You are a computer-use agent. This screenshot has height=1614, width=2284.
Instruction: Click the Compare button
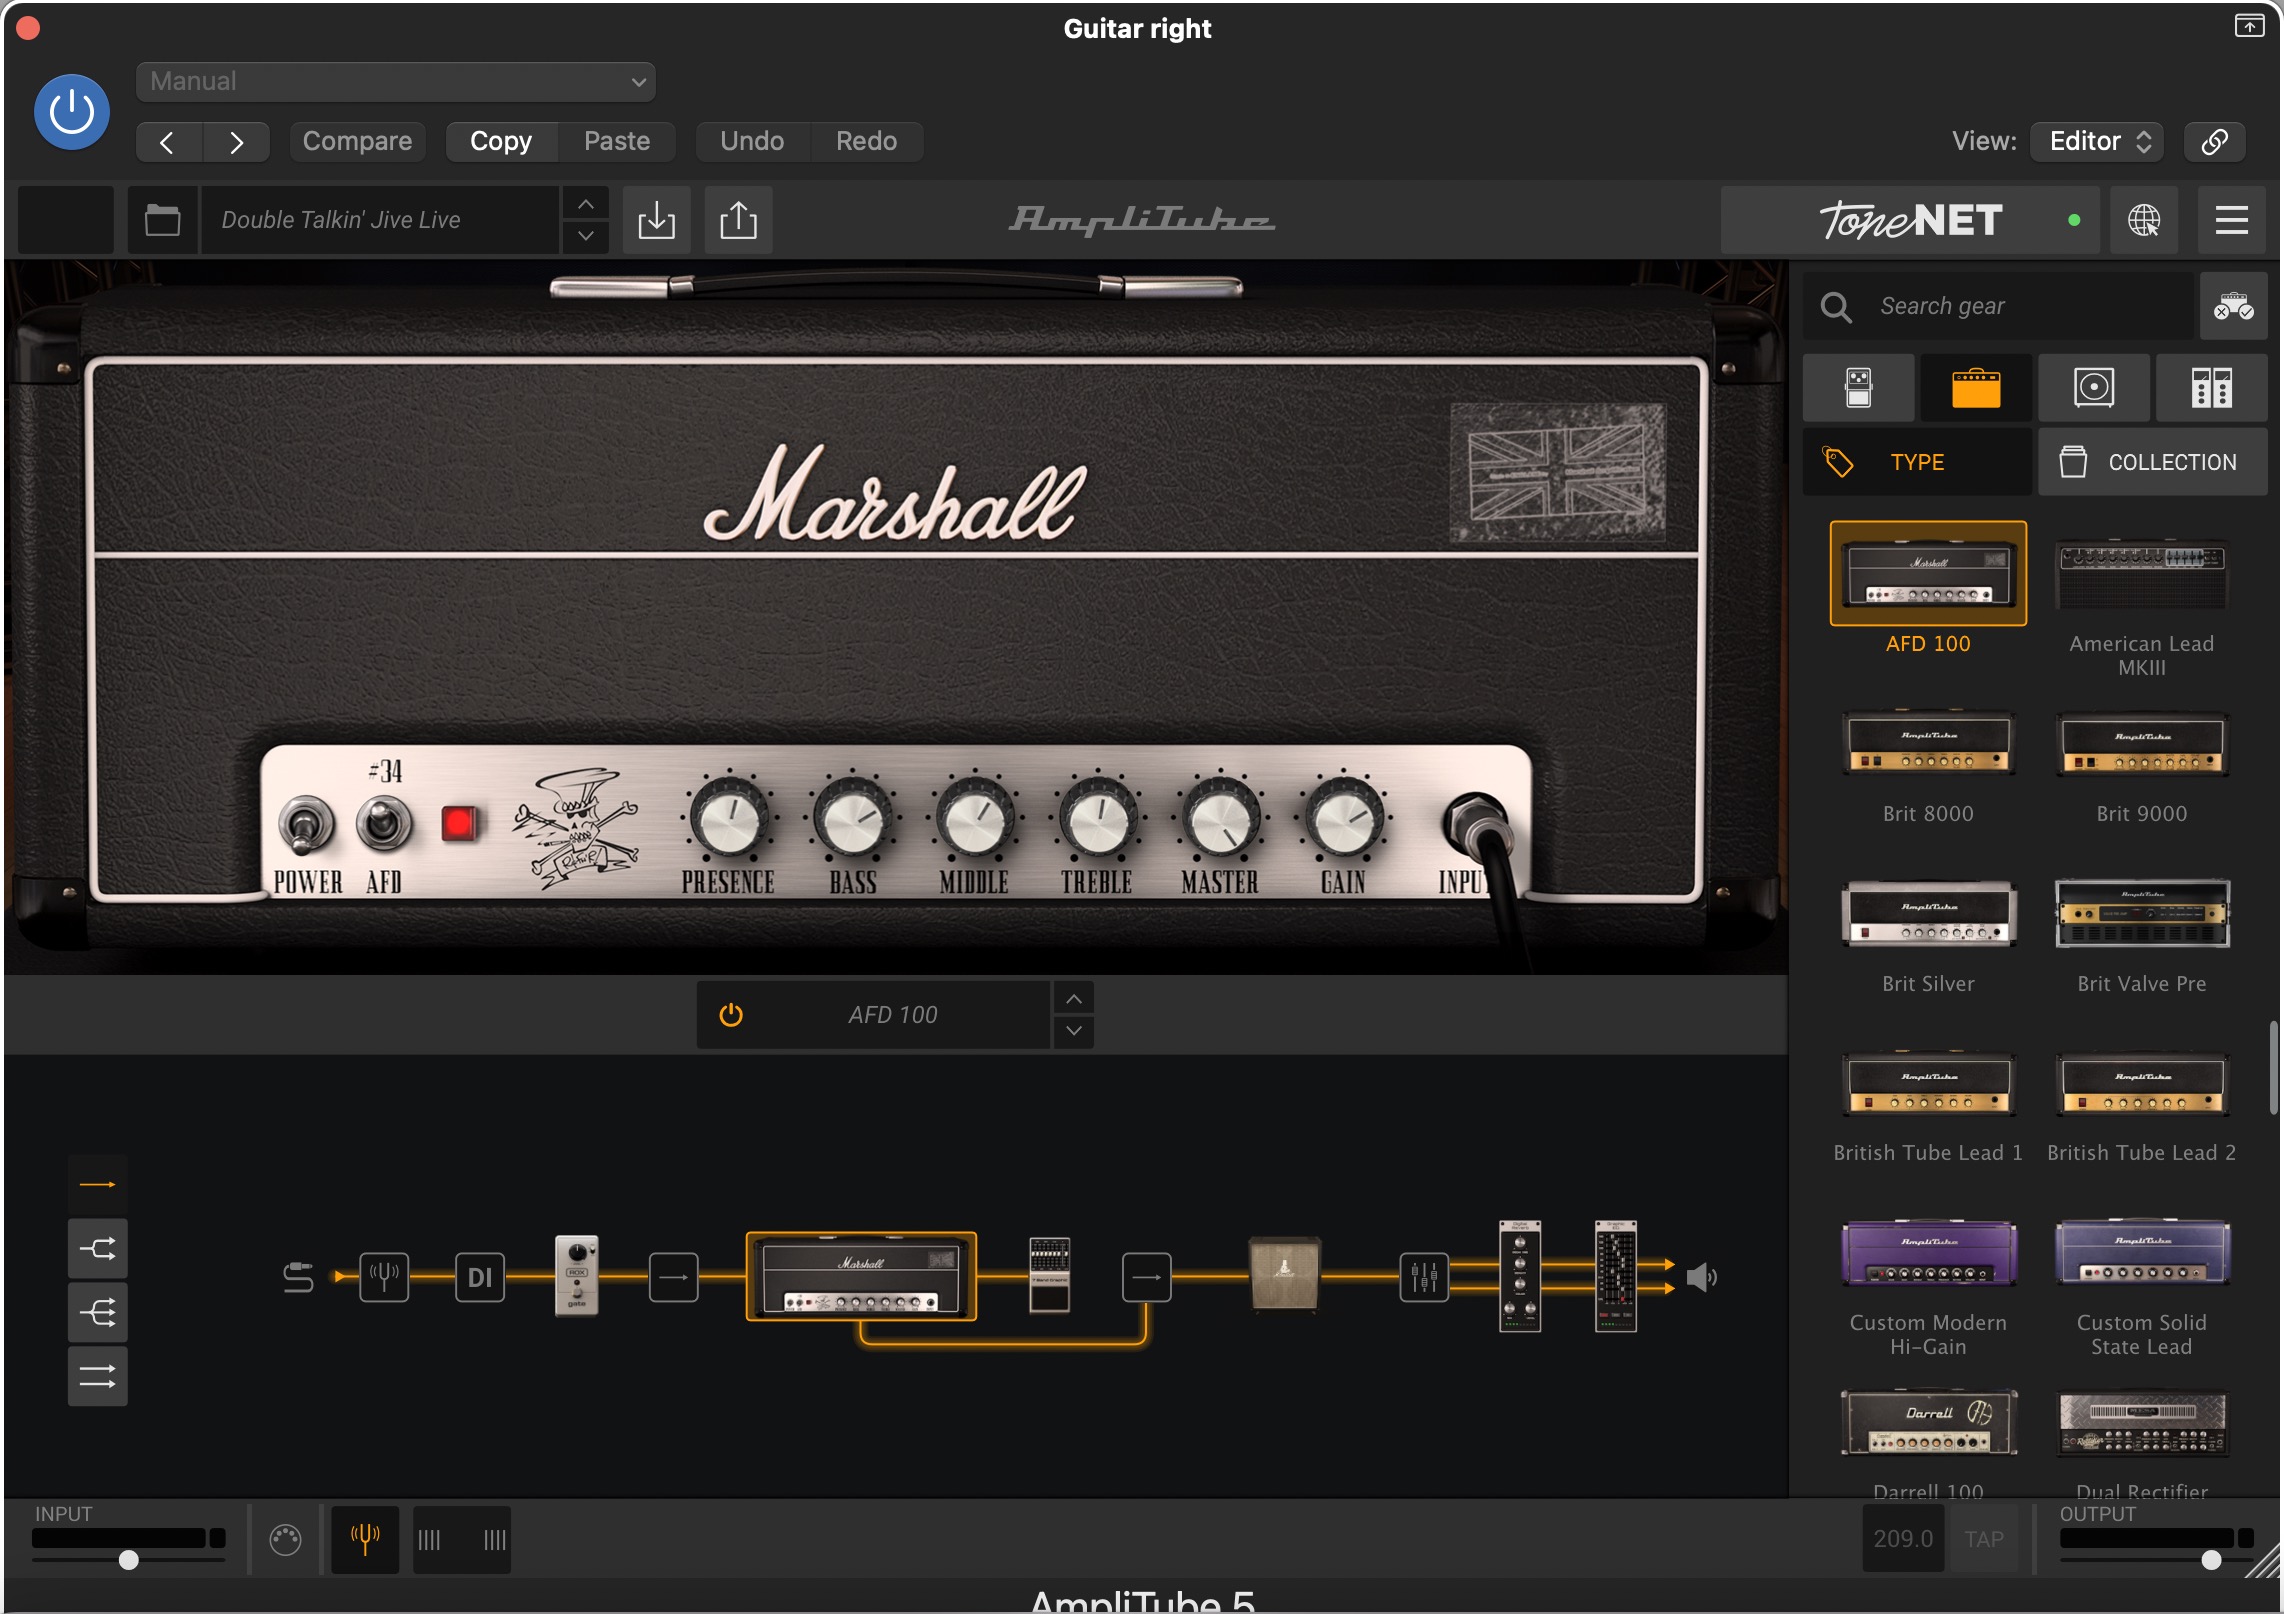point(357,142)
